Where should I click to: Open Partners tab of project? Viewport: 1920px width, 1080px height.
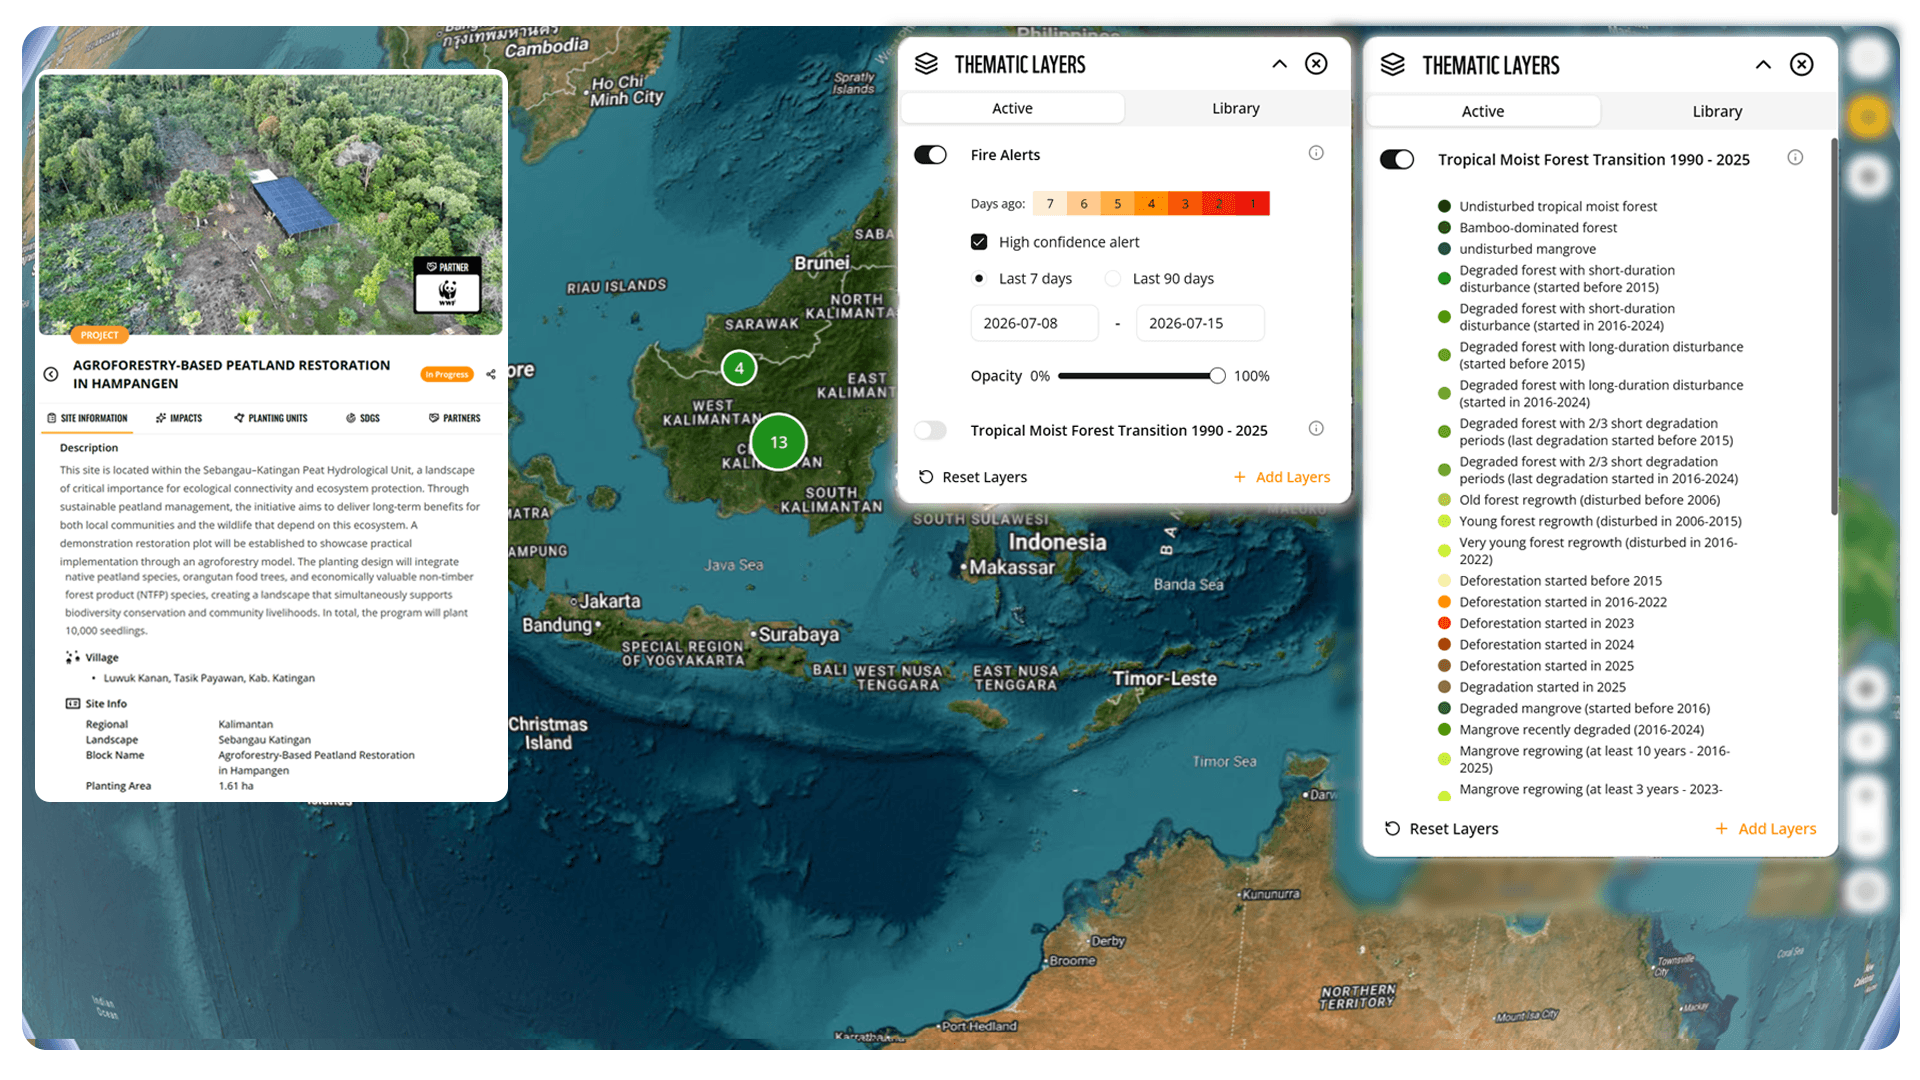coord(454,418)
